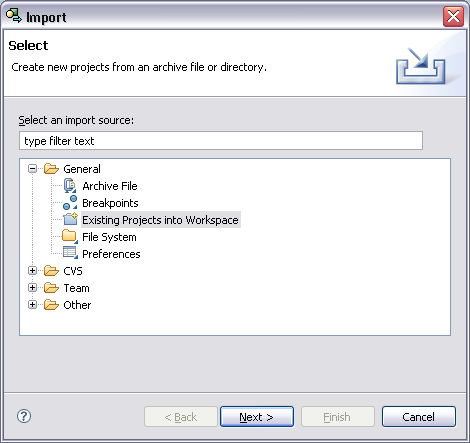Close the Import dialog window

[x=453, y=16]
